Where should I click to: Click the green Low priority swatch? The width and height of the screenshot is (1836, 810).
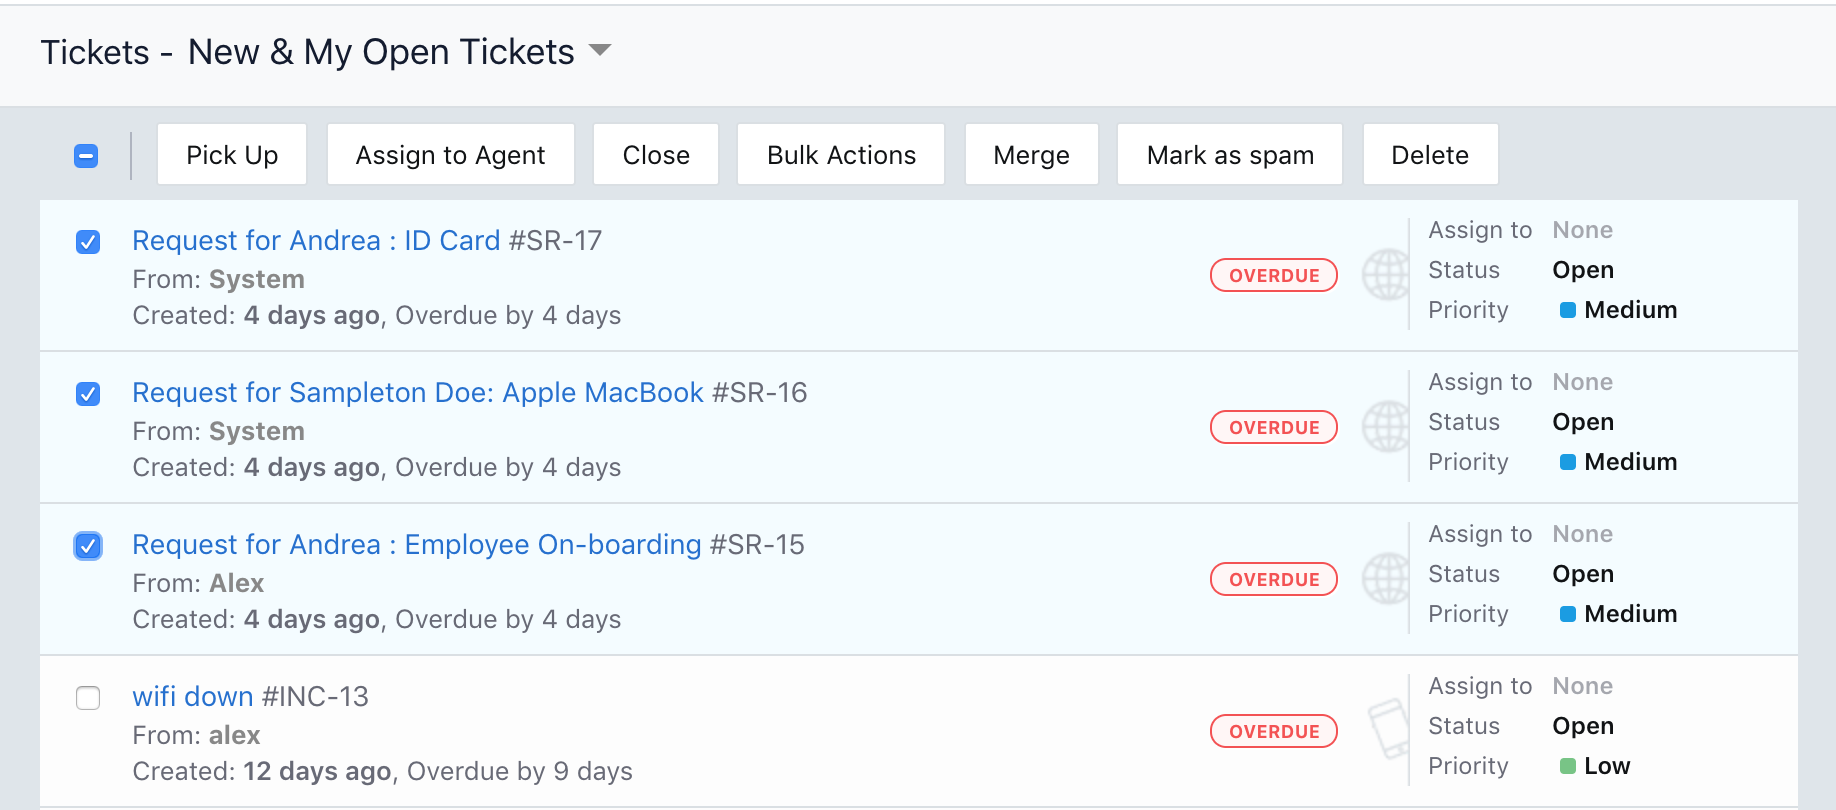click(1568, 766)
